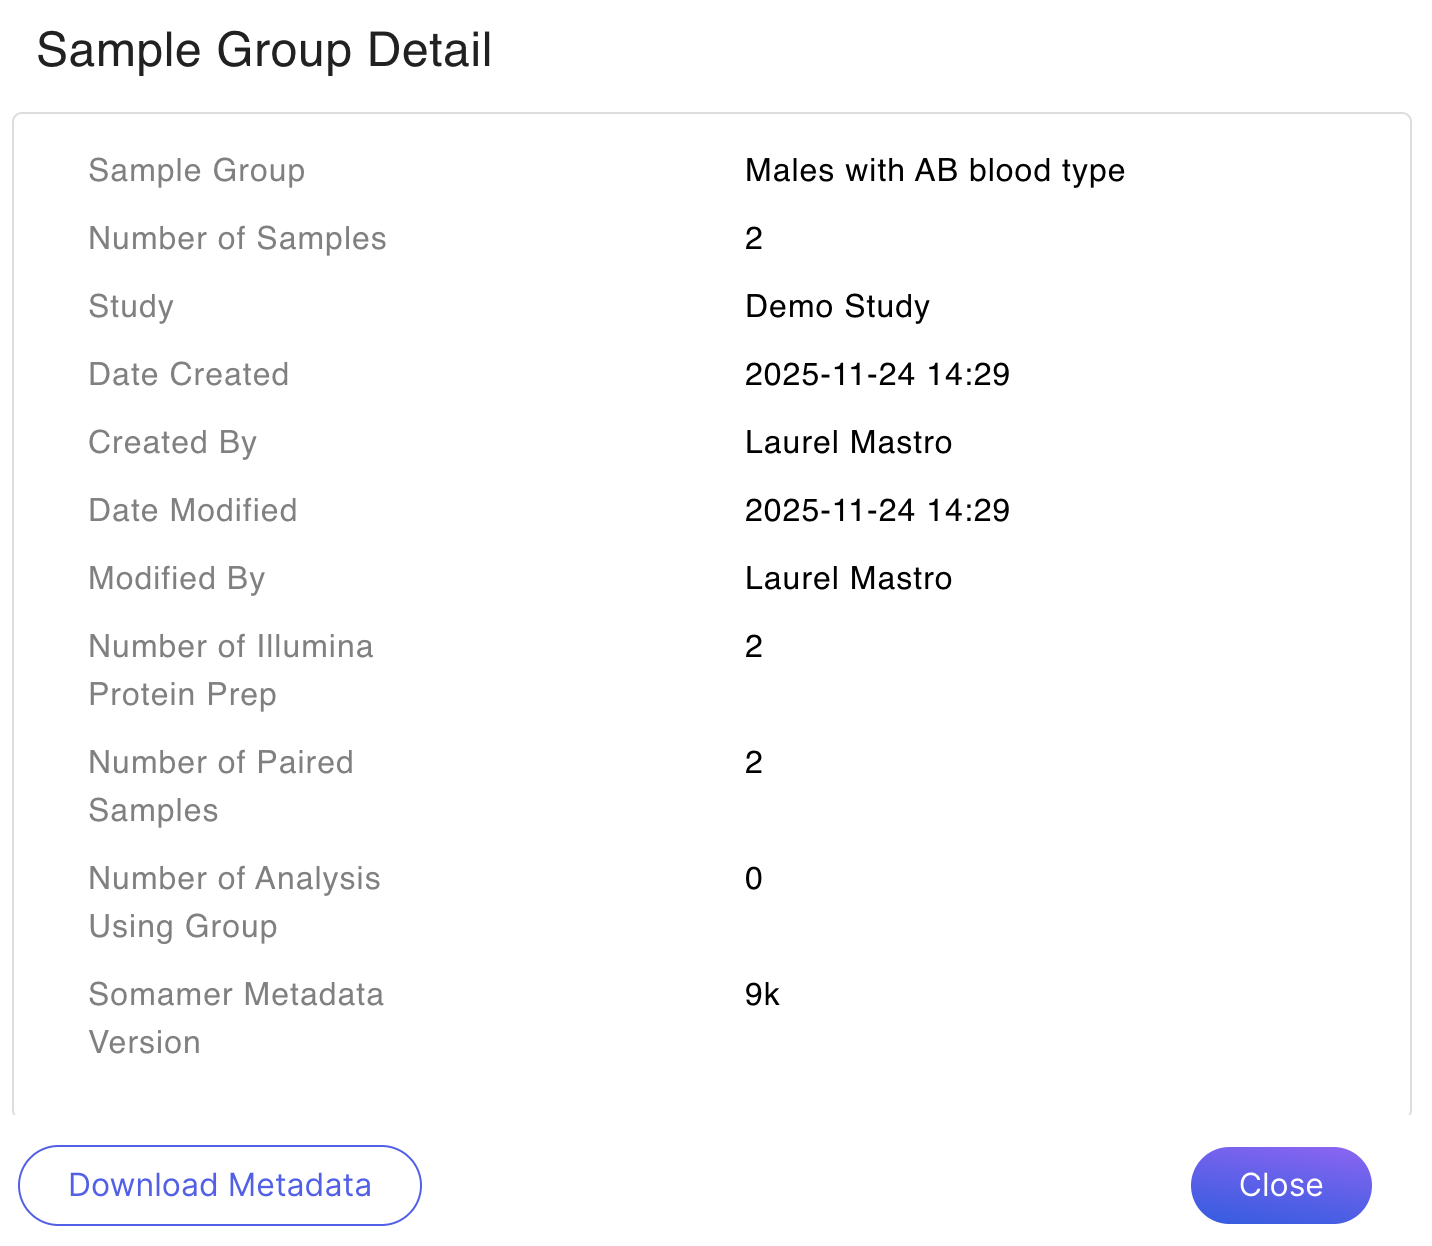Click the Number of Analysis Using Group label
This screenshot has width=1432, height=1246.
click(x=234, y=902)
